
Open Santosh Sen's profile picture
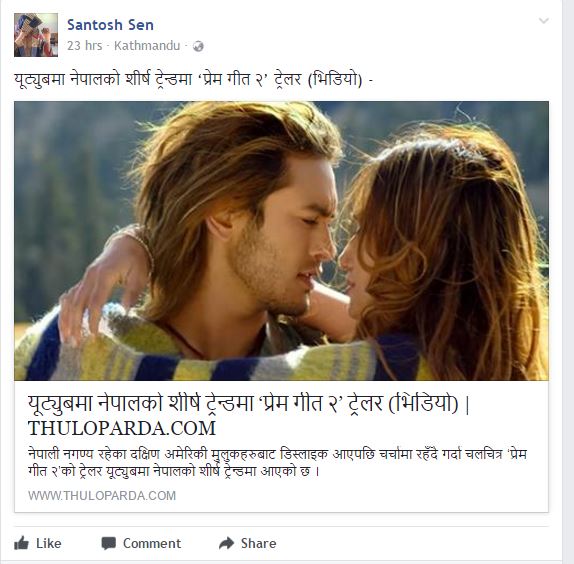pos(36,35)
